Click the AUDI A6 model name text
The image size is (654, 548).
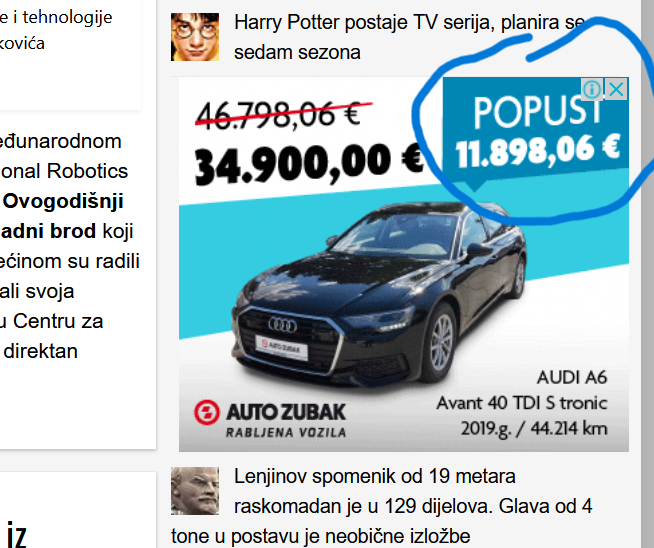click(x=572, y=377)
